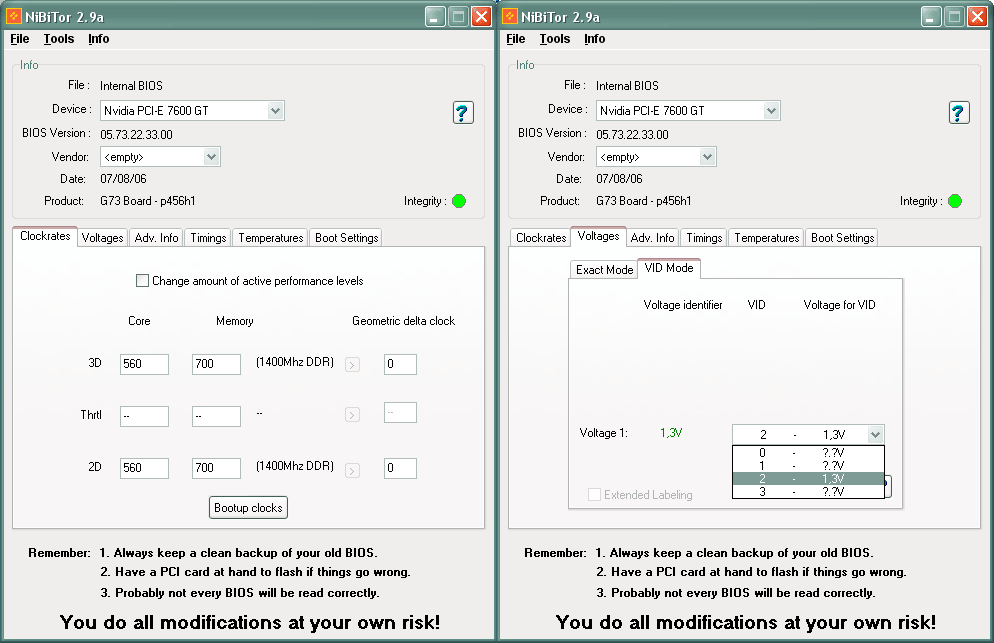
Task: Open the File menu in left window
Action: click(20, 39)
